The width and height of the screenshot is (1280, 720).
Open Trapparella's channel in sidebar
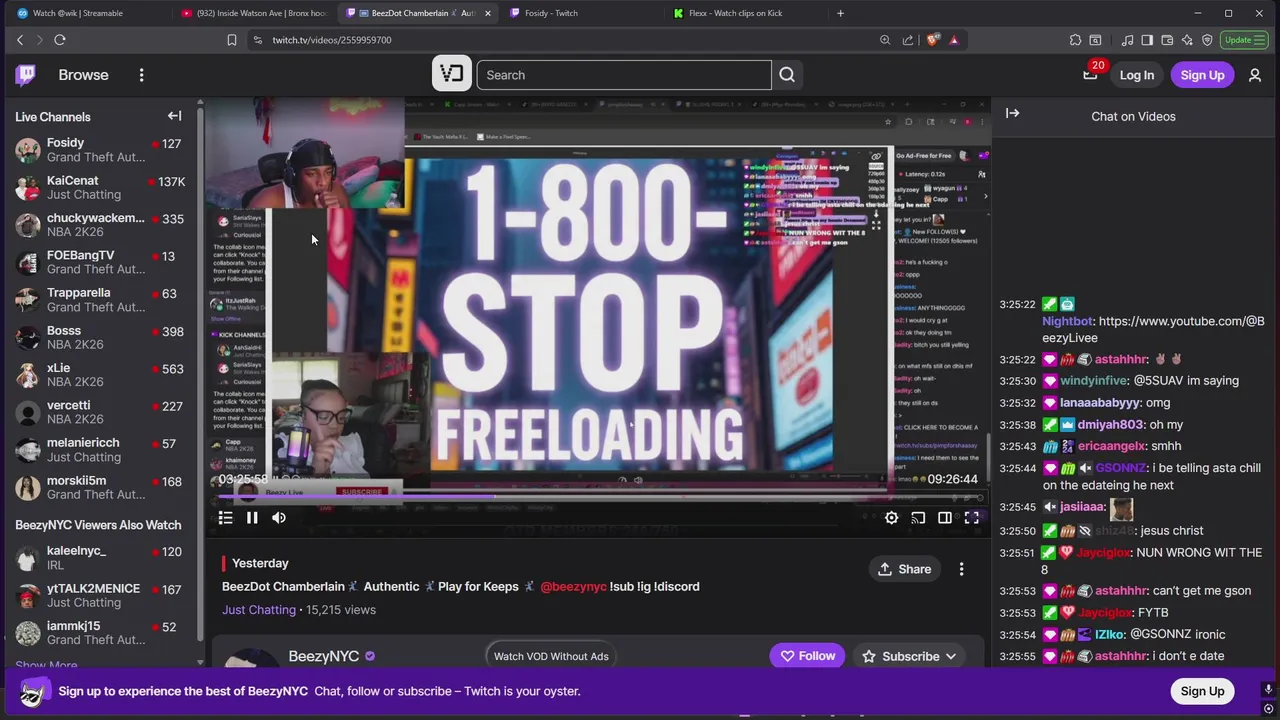pos(100,300)
